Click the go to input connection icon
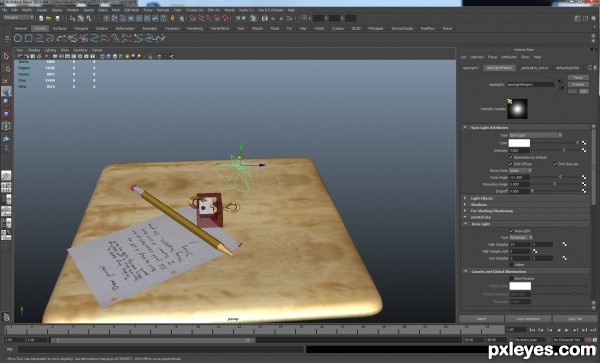The width and height of the screenshot is (600, 363). pos(560,81)
